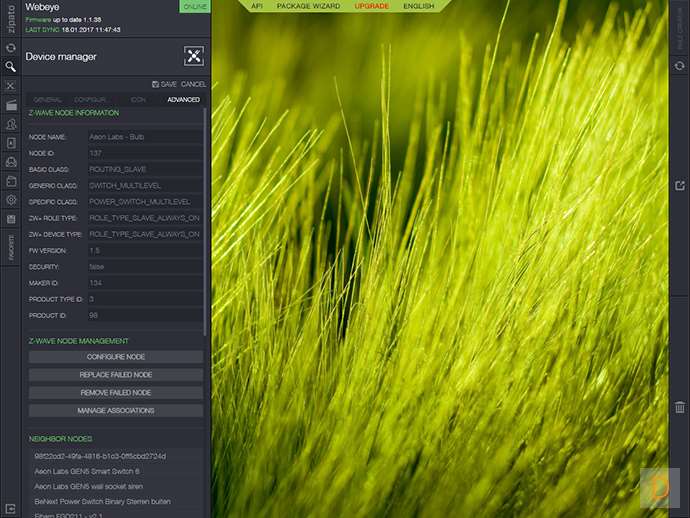690x518 pixels.
Task: Open the English language selector
Action: 418,6
